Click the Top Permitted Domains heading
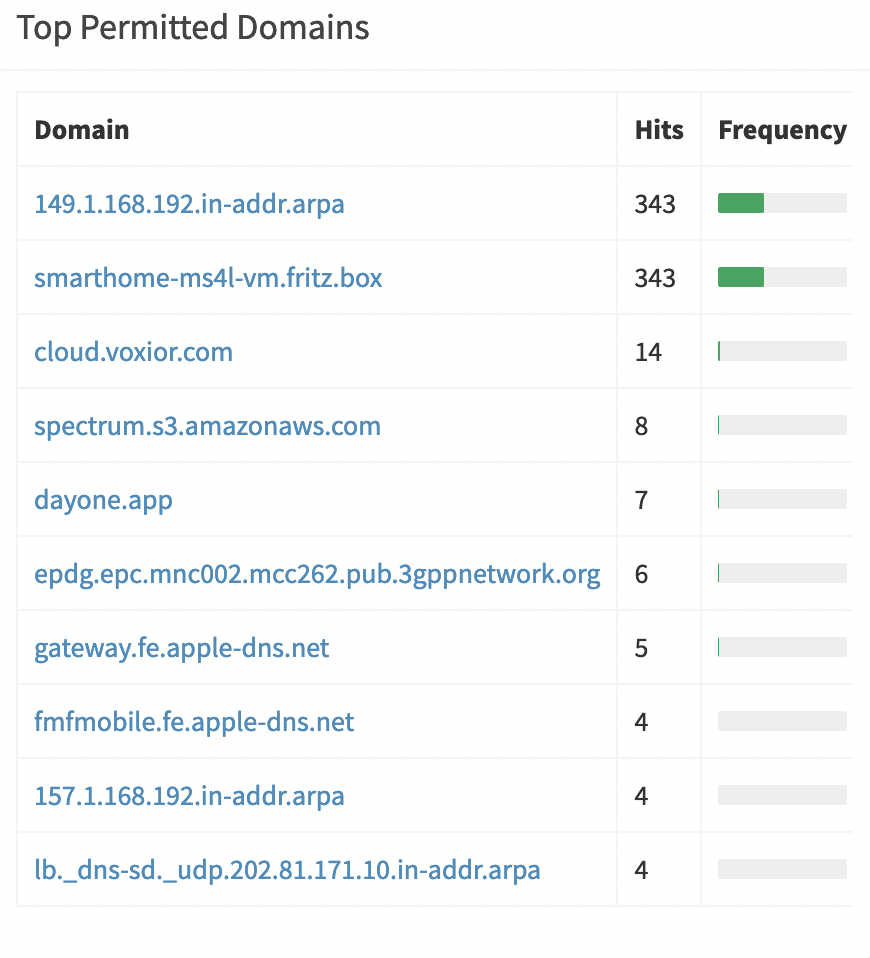This screenshot has width=870, height=958. point(193,28)
